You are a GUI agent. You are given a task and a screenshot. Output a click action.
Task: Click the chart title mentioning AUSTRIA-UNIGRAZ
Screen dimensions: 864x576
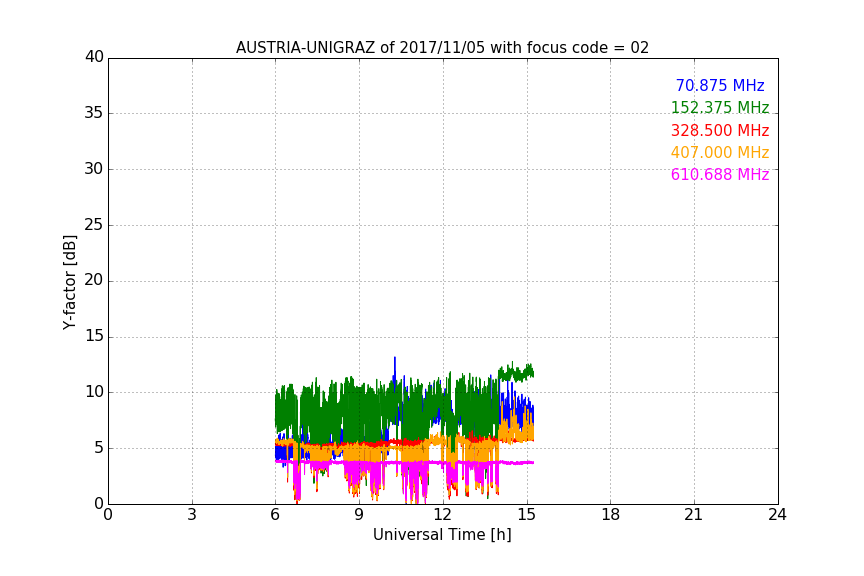(x=442, y=47)
